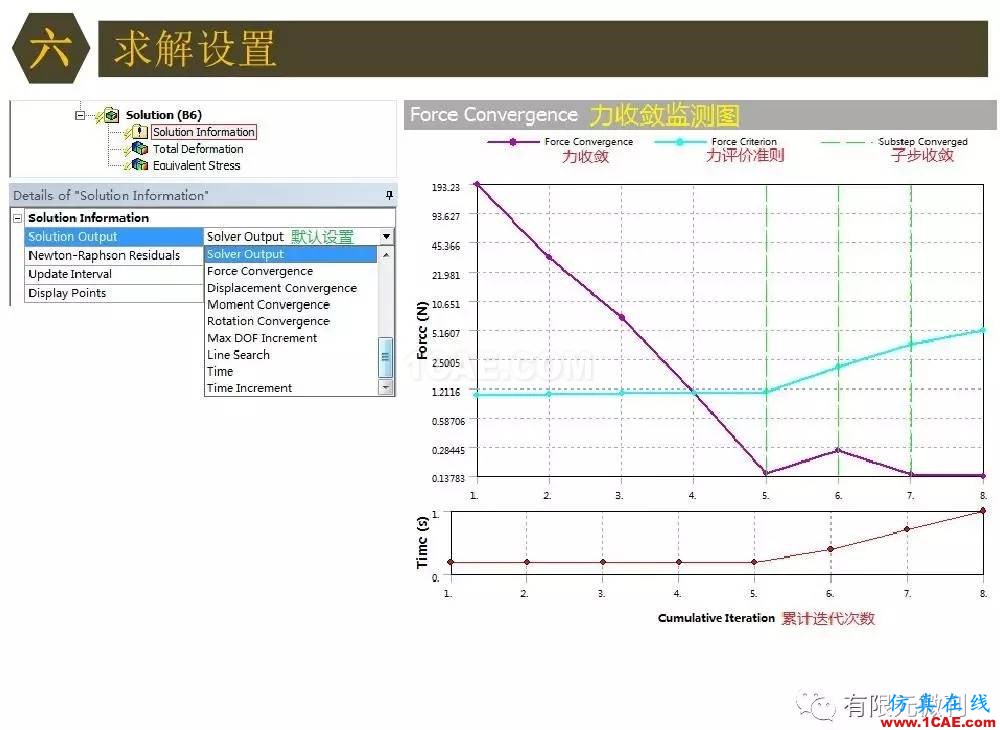Screen dimensions: 1000x730
Task: Click the Solution Information icon in tree
Action: [140, 132]
